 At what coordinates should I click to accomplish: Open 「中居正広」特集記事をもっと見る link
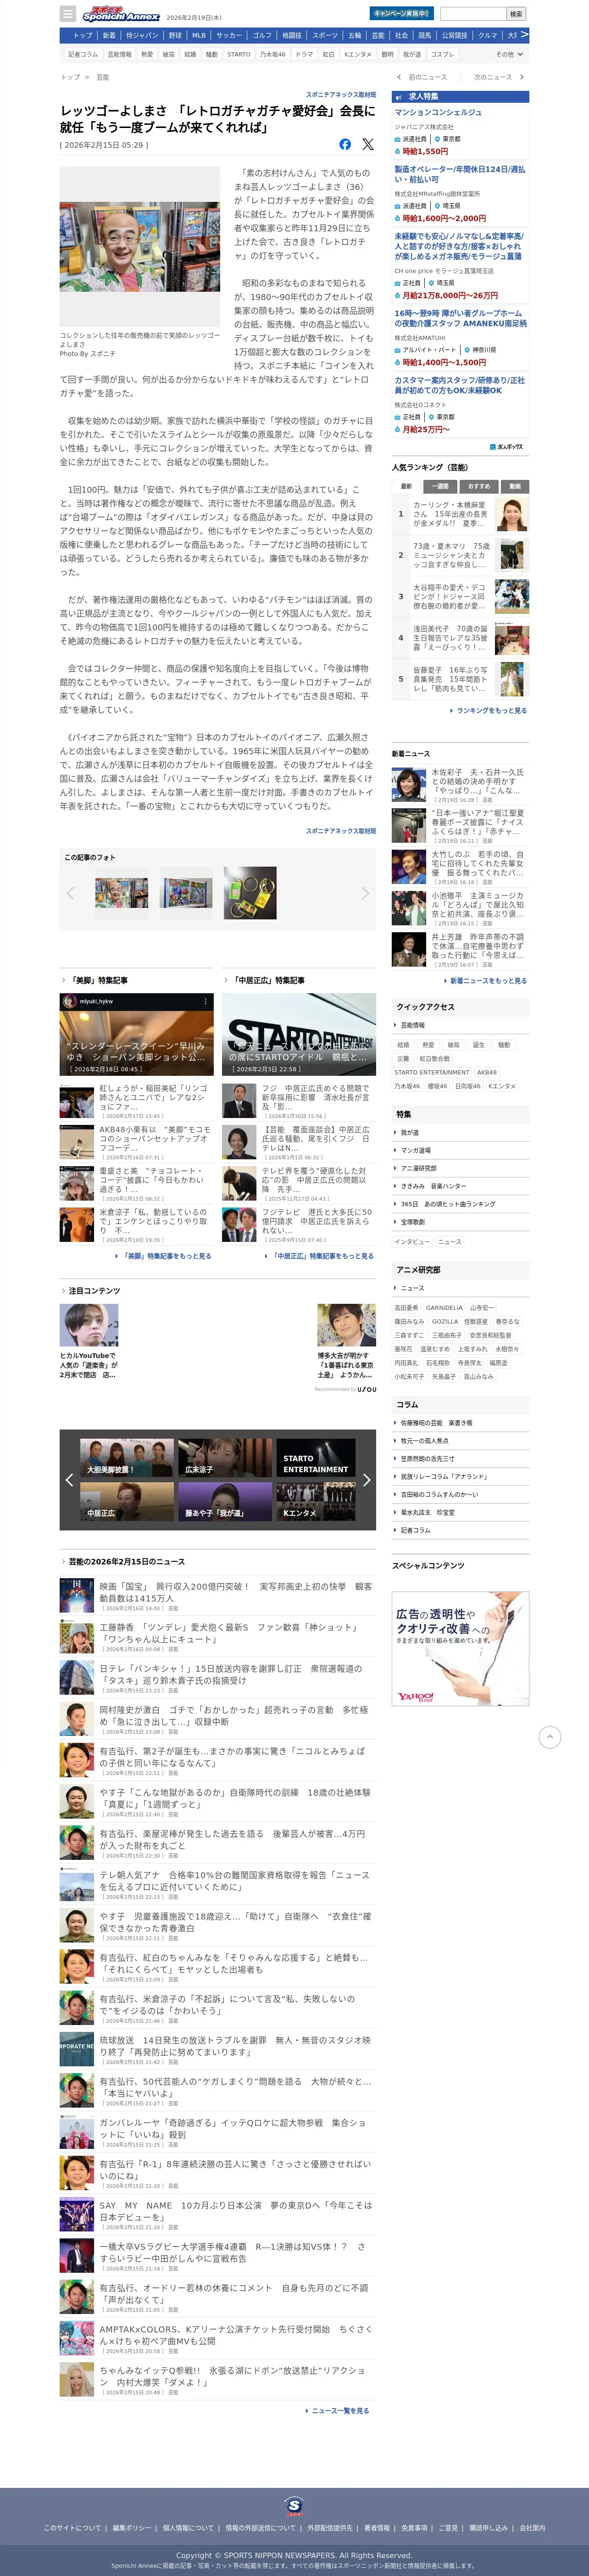(323, 1255)
